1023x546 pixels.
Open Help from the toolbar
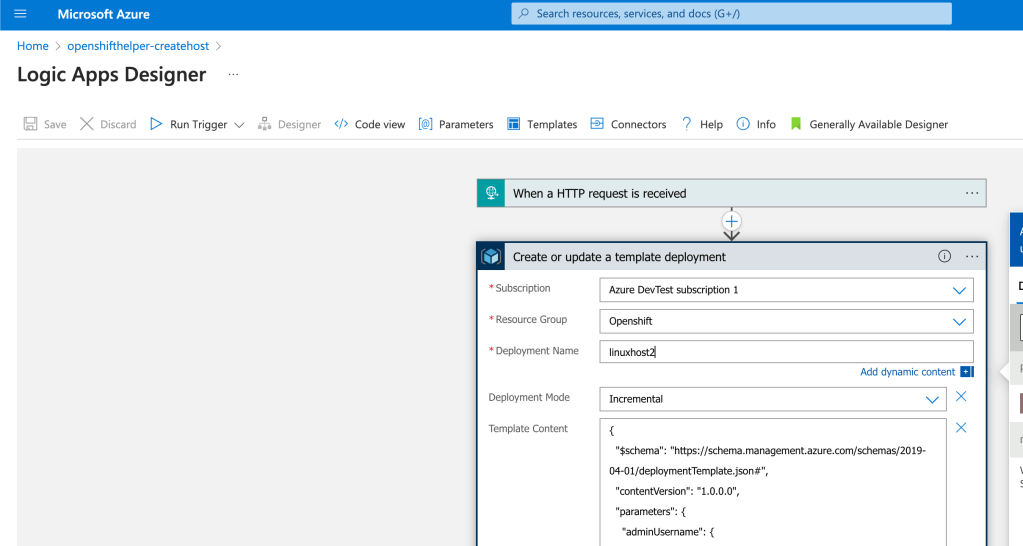point(701,124)
